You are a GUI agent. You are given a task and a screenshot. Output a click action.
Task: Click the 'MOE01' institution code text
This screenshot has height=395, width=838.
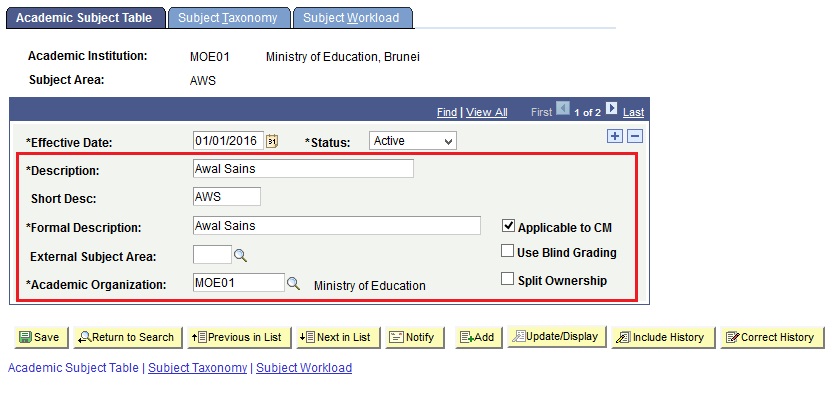point(210,57)
